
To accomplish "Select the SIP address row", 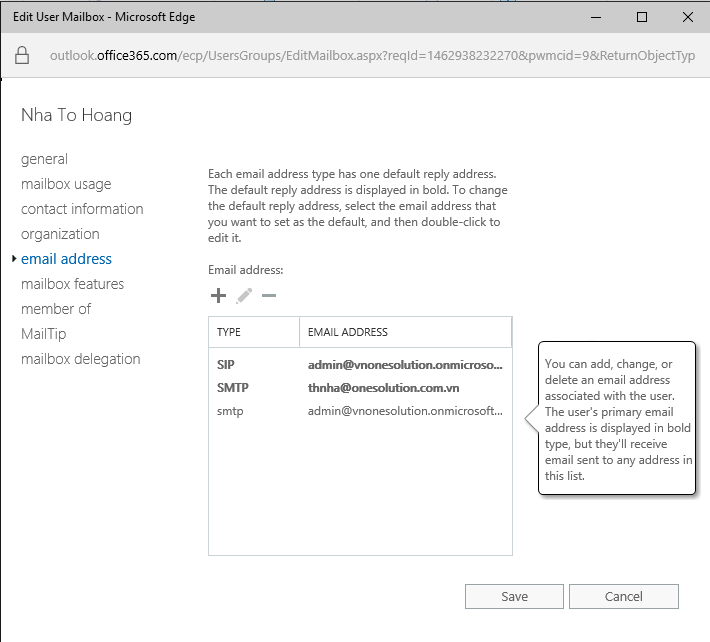I will tap(359, 365).
